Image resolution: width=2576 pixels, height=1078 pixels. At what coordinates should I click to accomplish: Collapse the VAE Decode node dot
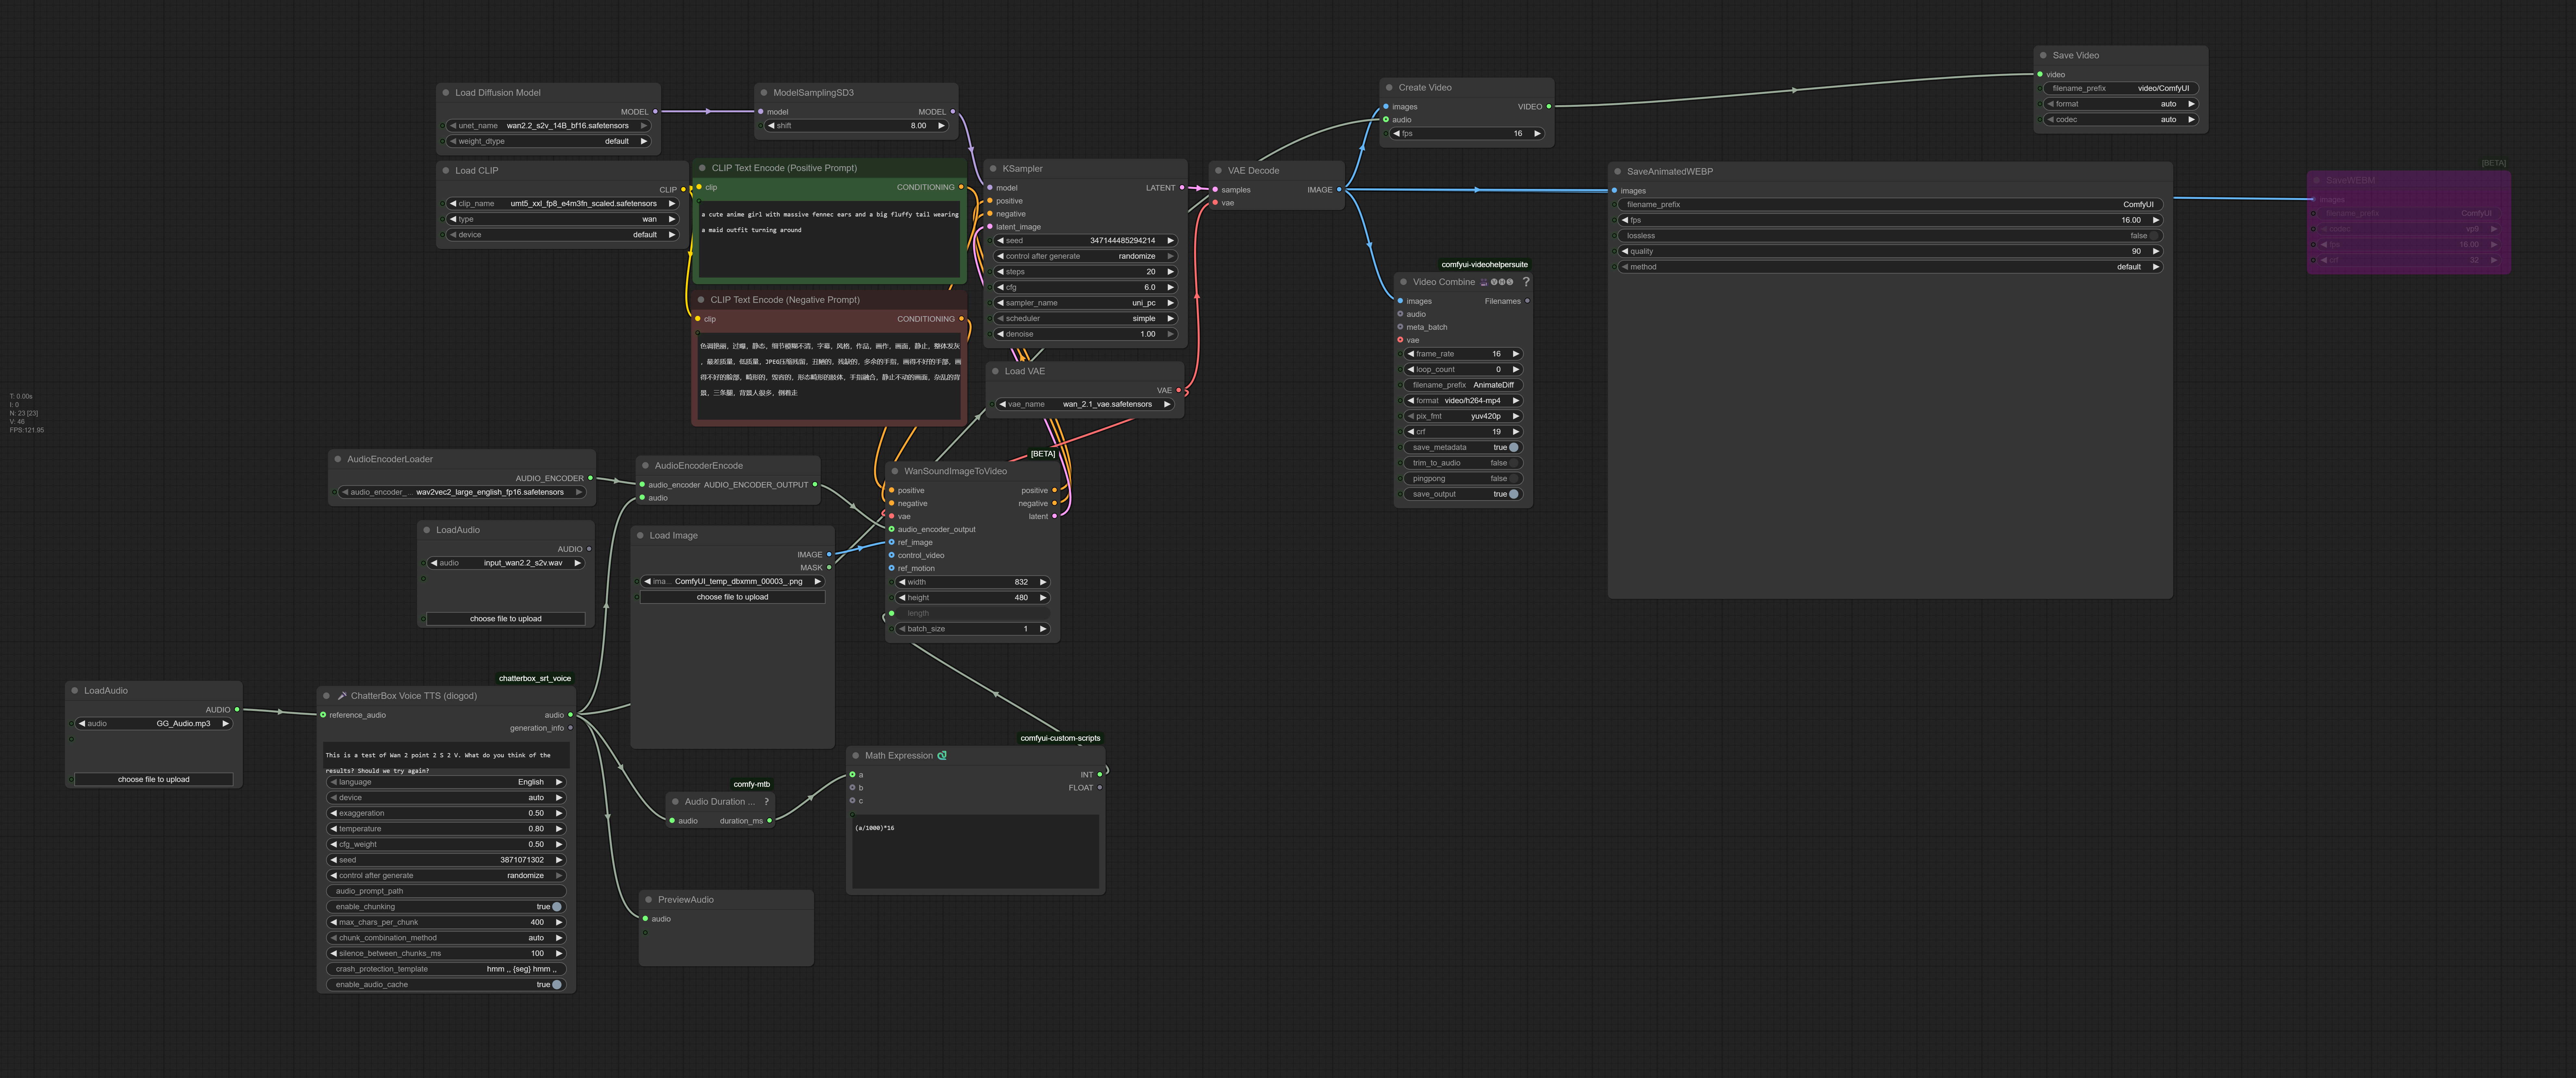point(1218,171)
